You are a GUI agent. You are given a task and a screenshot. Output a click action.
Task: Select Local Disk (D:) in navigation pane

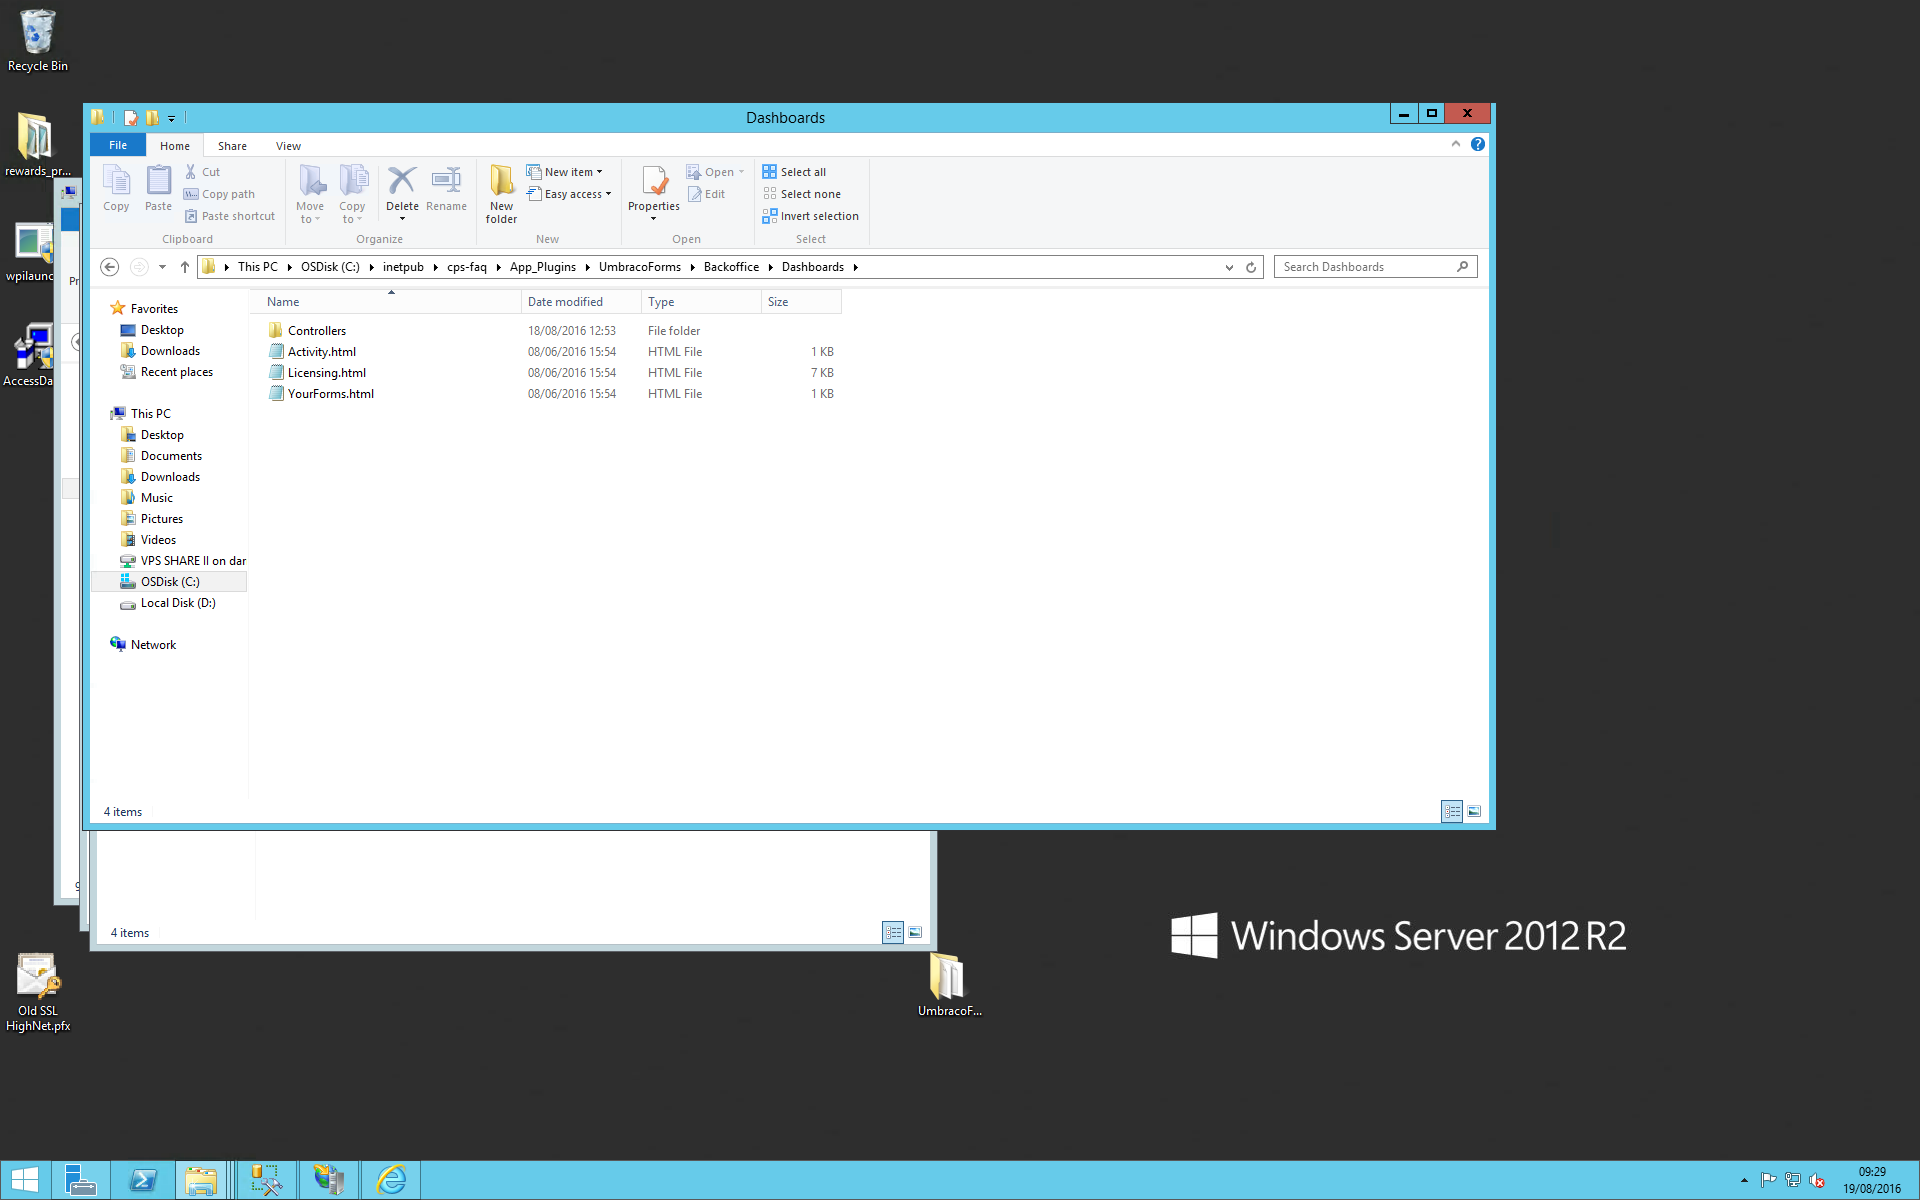(178, 603)
